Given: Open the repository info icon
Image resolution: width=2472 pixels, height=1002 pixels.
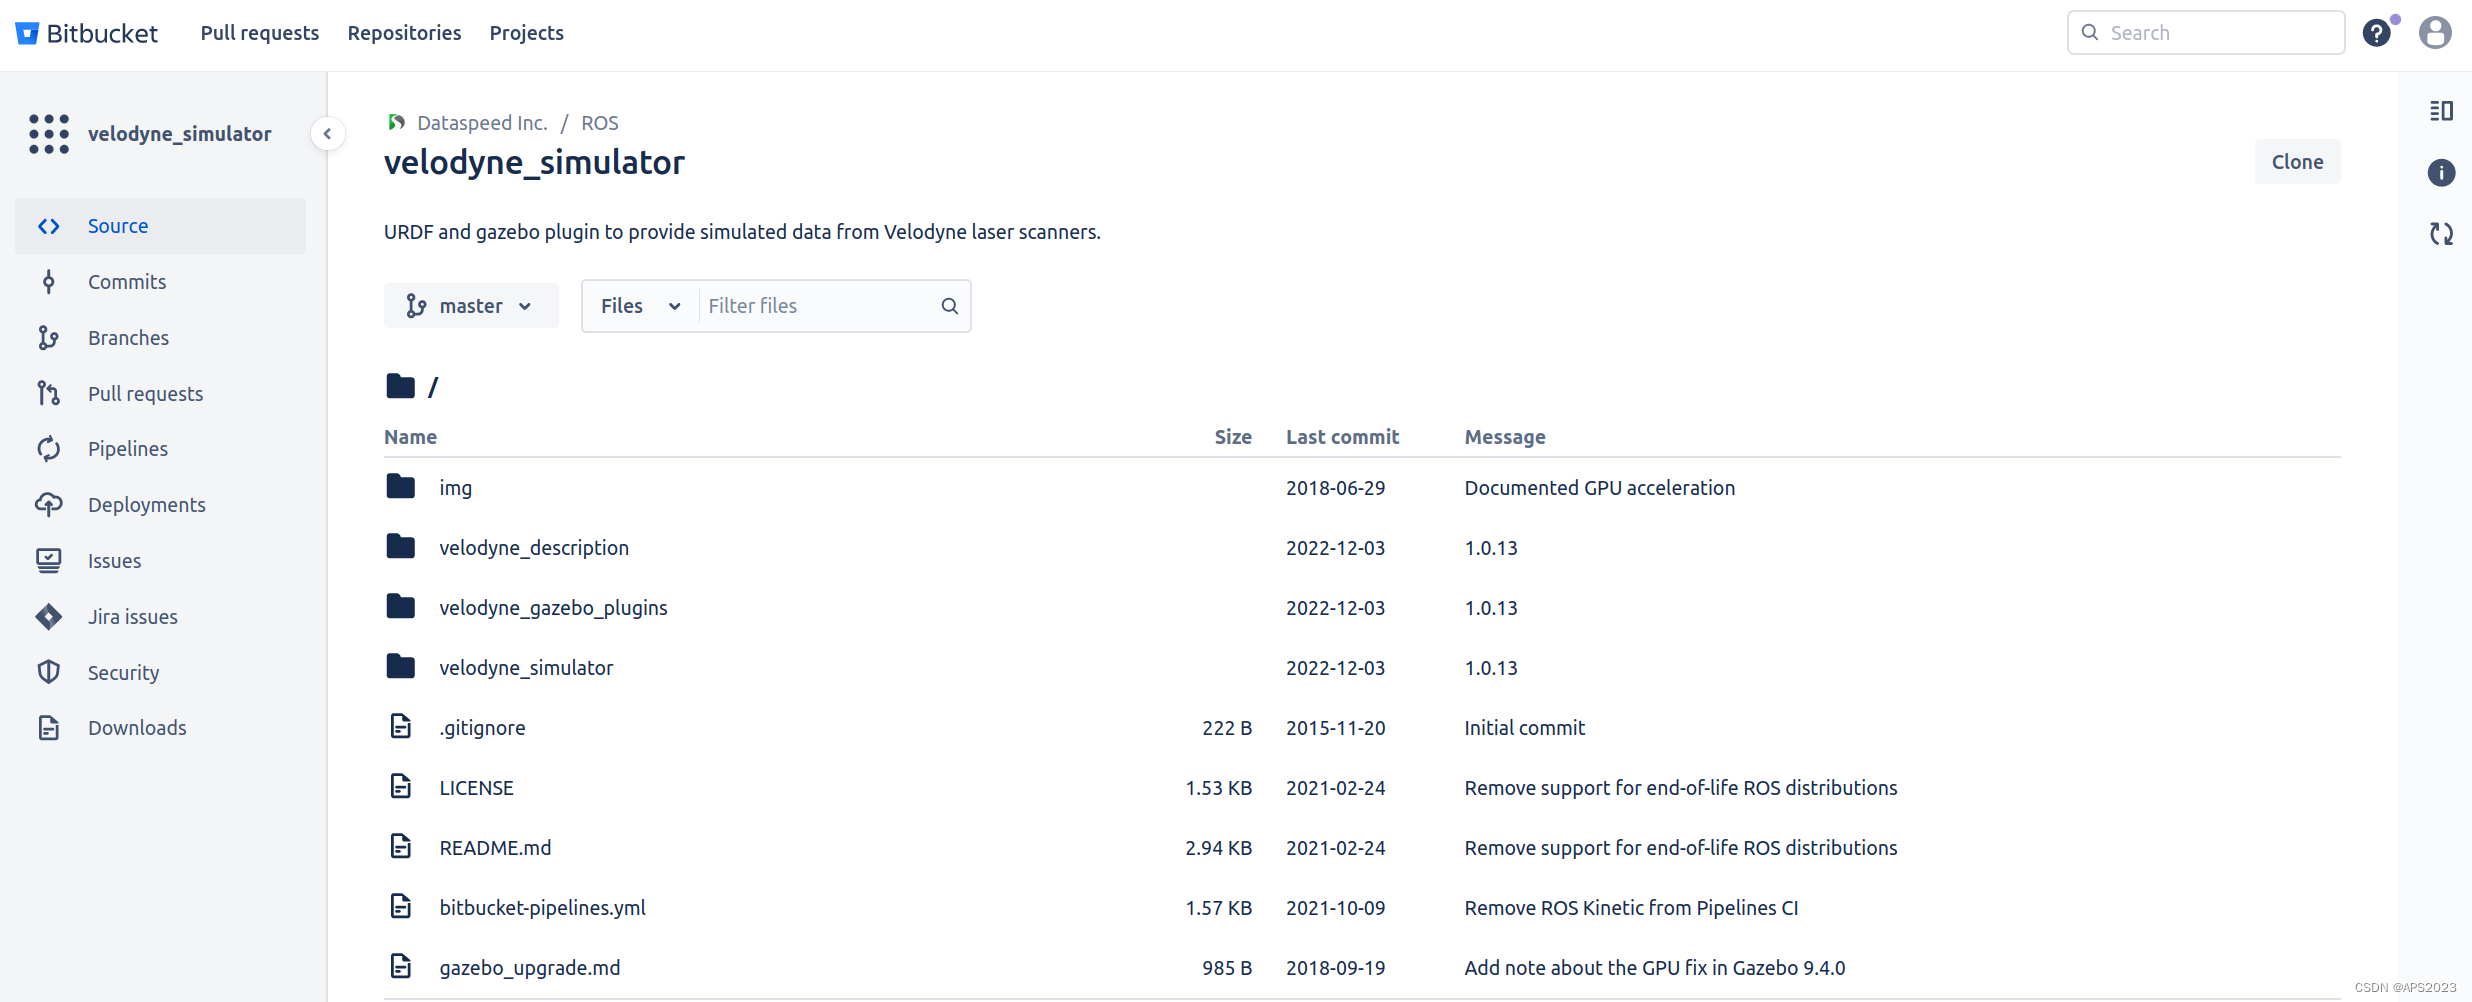Looking at the screenshot, I should pyautogui.click(x=2441, y=173).
